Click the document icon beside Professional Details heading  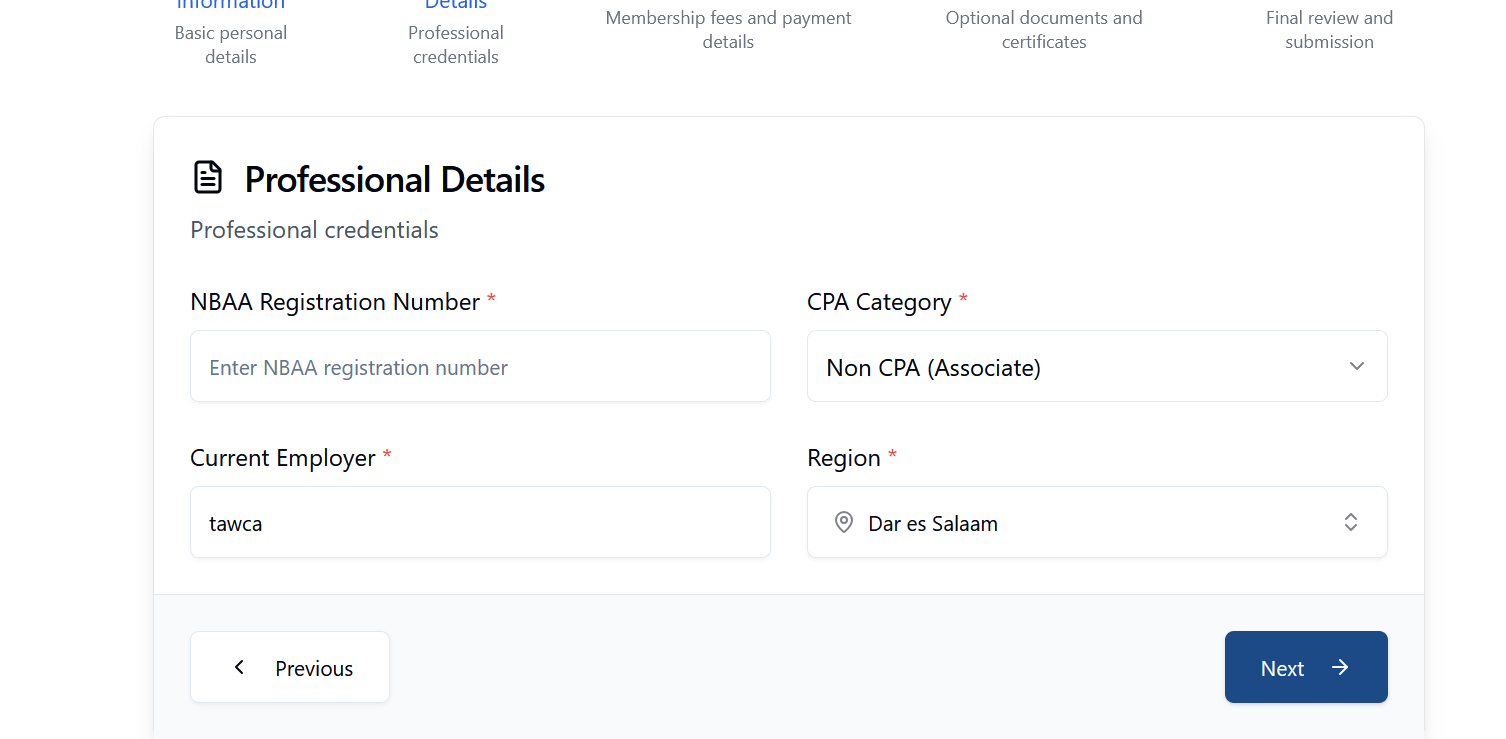208,178
